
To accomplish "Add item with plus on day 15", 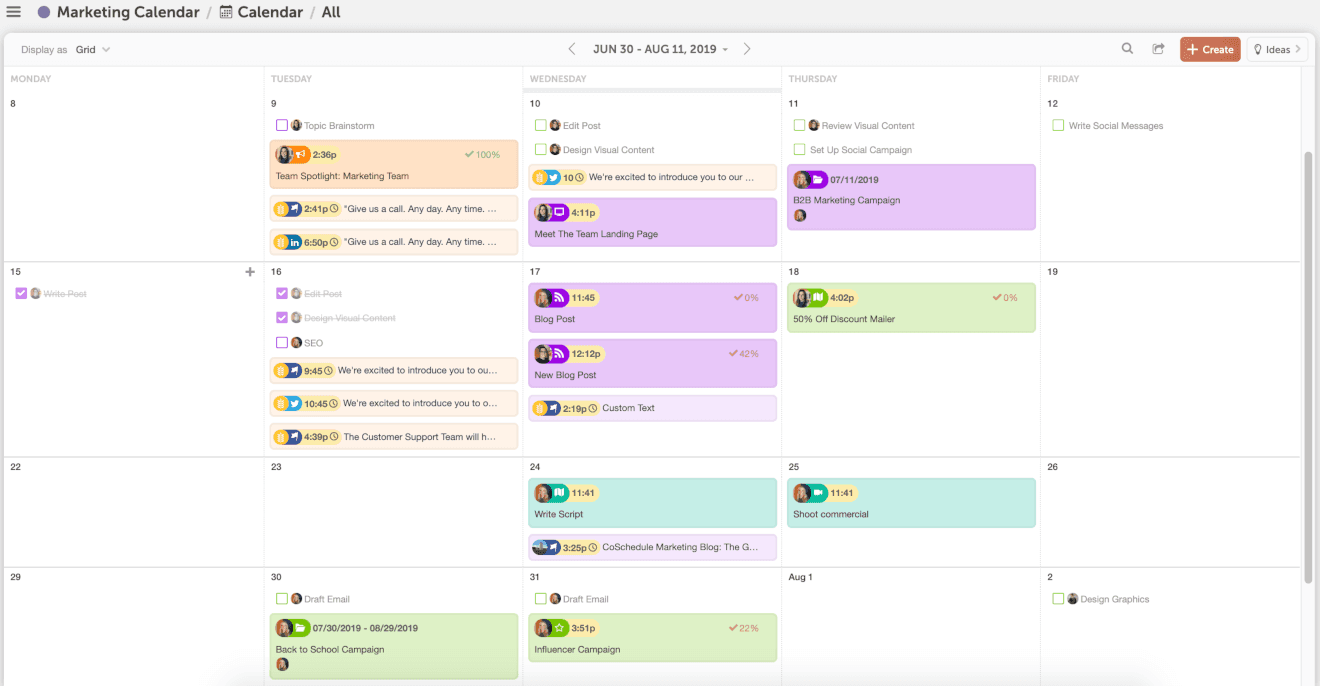I will pos(250,272).
